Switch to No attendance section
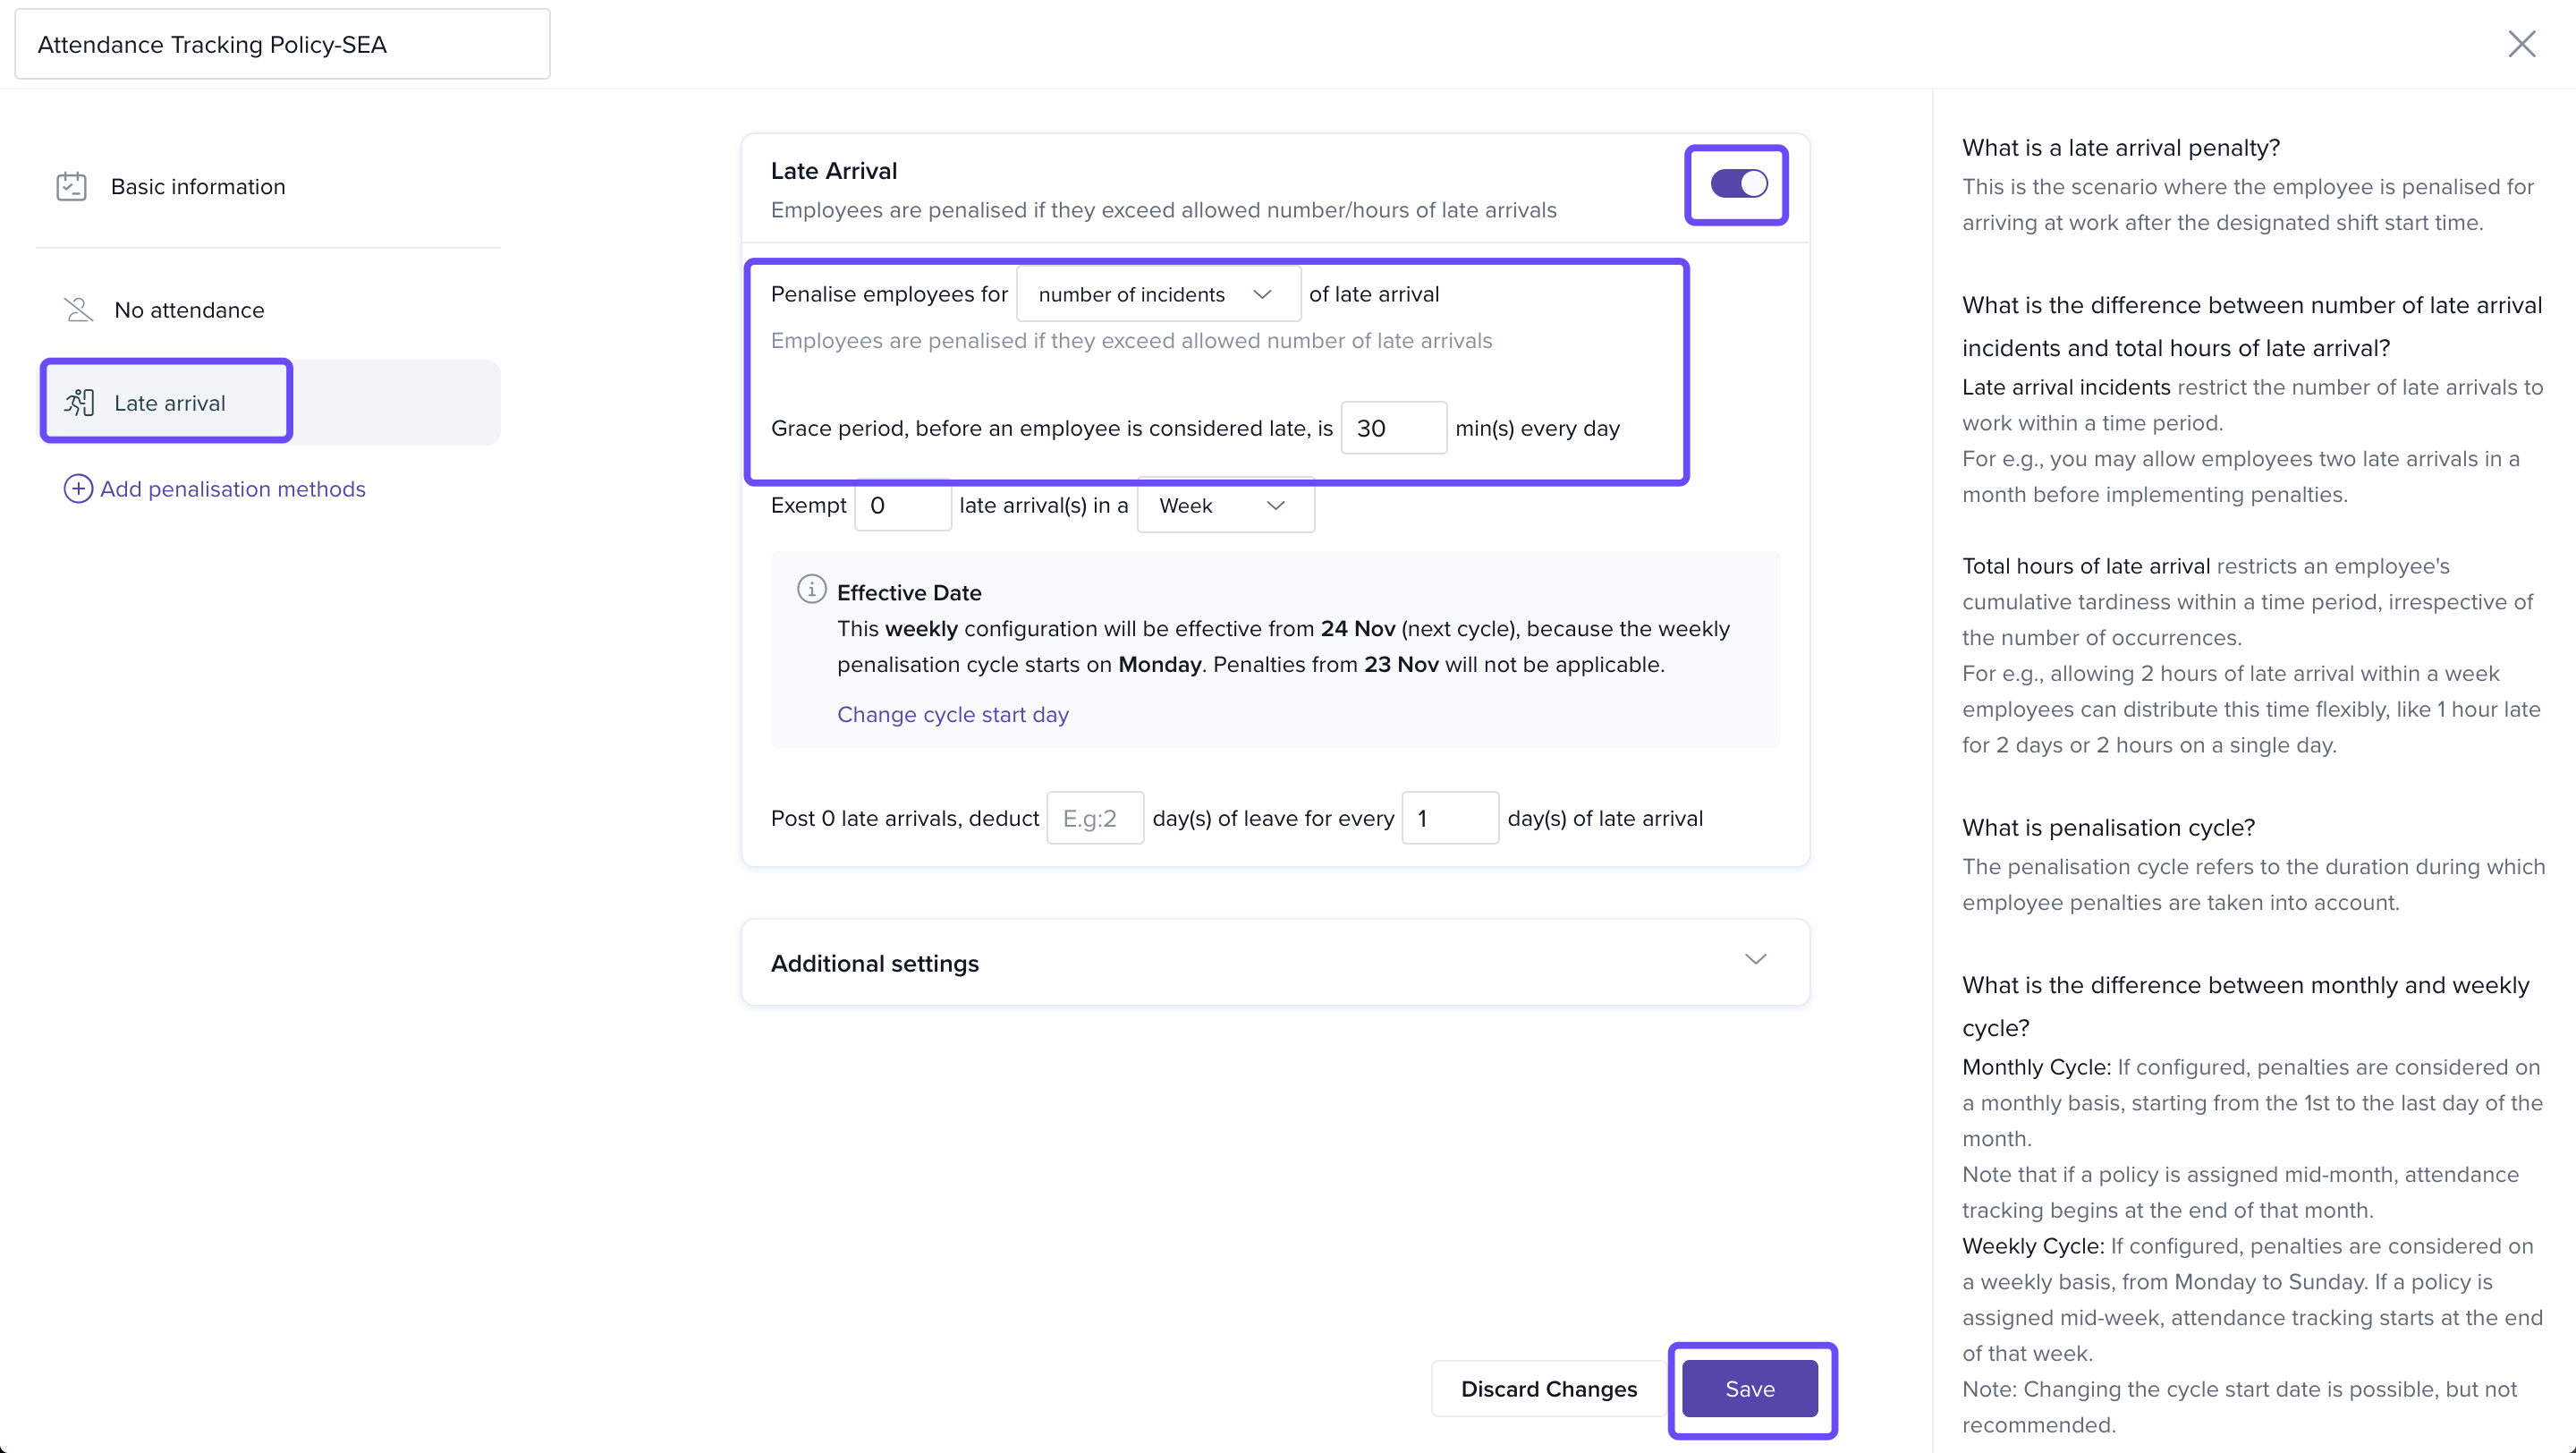This screenshot has height=1453, width=2576. coord(189,310)
